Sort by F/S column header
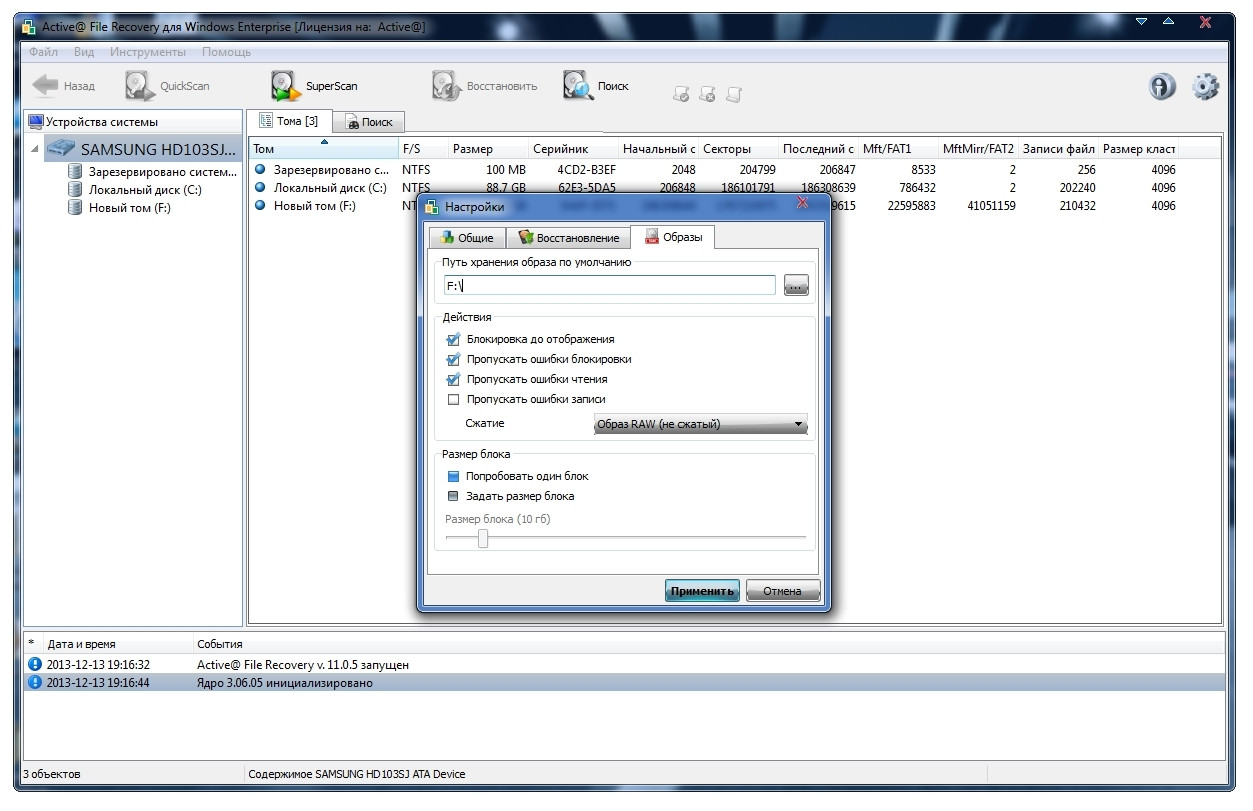Viewport: 1253px width, 811px height. [x=423, y=148]
